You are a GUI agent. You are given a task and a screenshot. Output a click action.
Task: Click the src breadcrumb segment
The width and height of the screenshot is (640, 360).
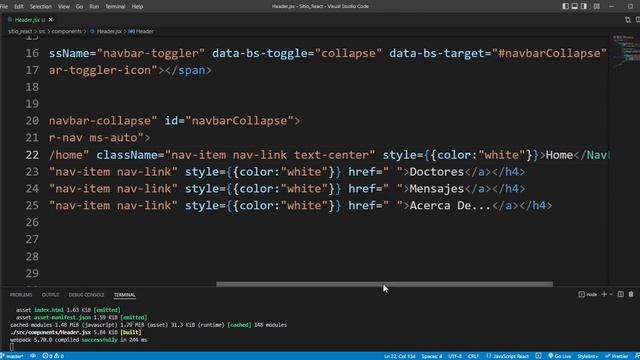click(x=42, y=31)
